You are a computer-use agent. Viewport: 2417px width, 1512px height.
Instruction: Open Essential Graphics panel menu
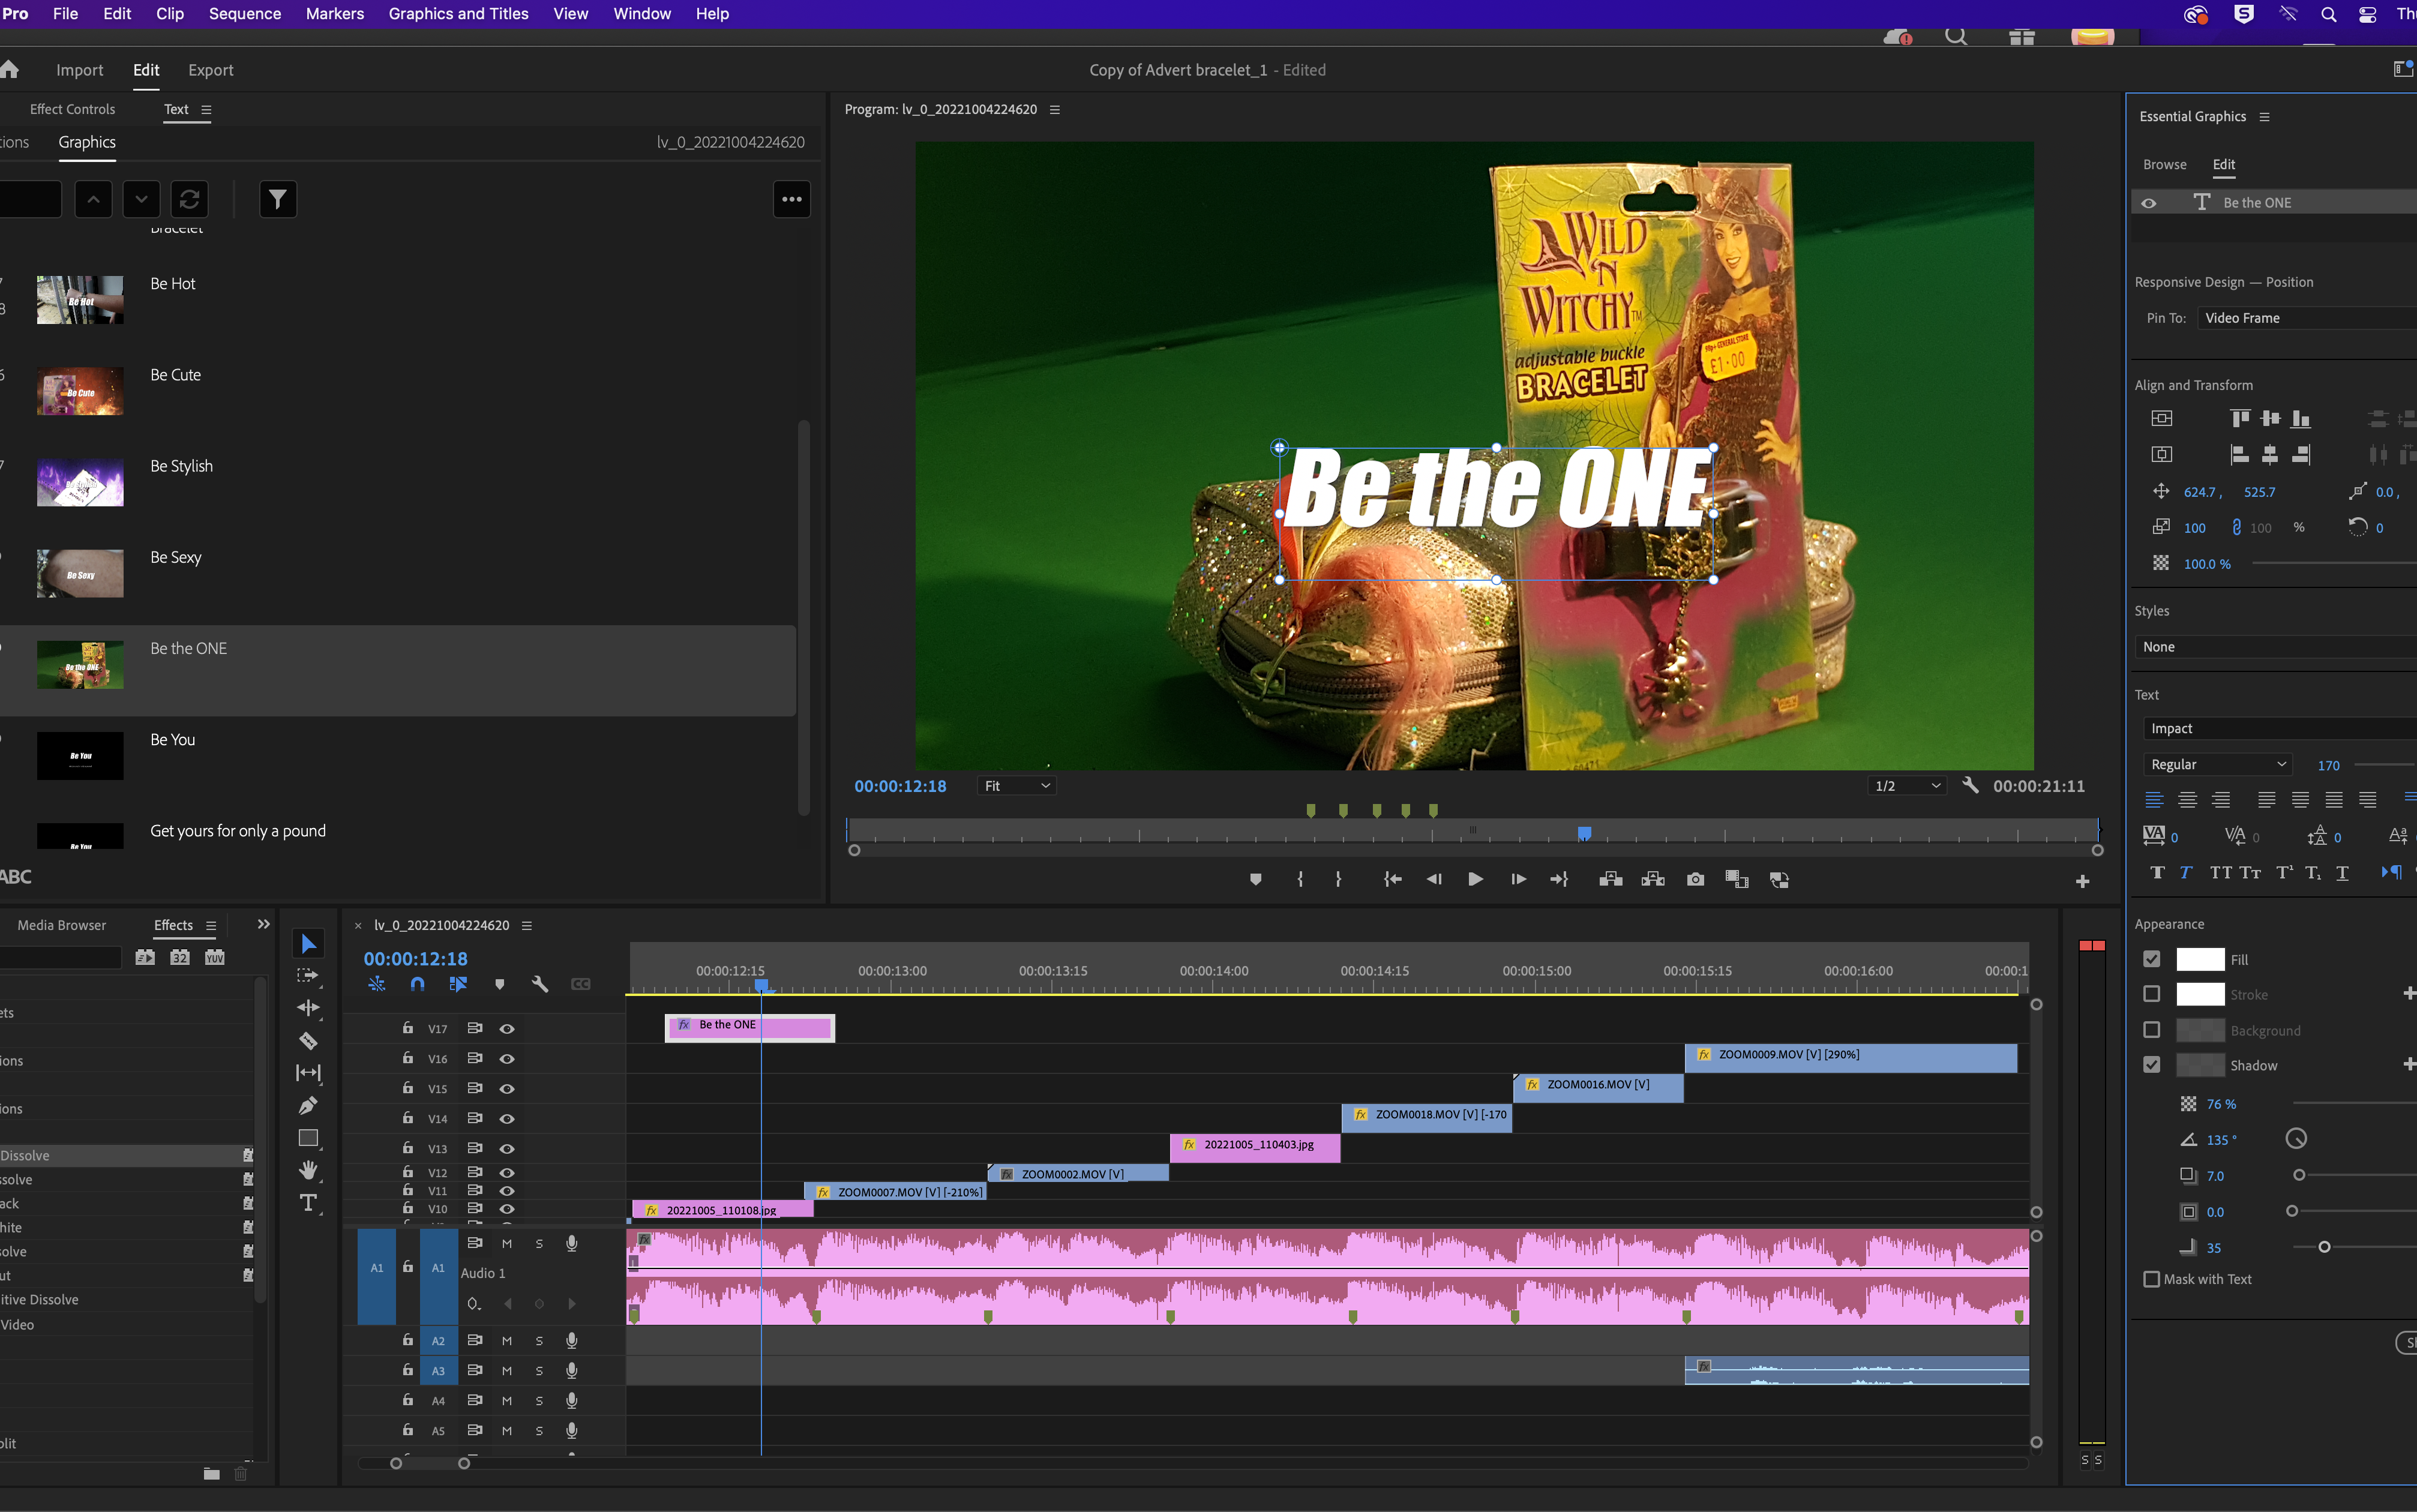pos(2265,117)
